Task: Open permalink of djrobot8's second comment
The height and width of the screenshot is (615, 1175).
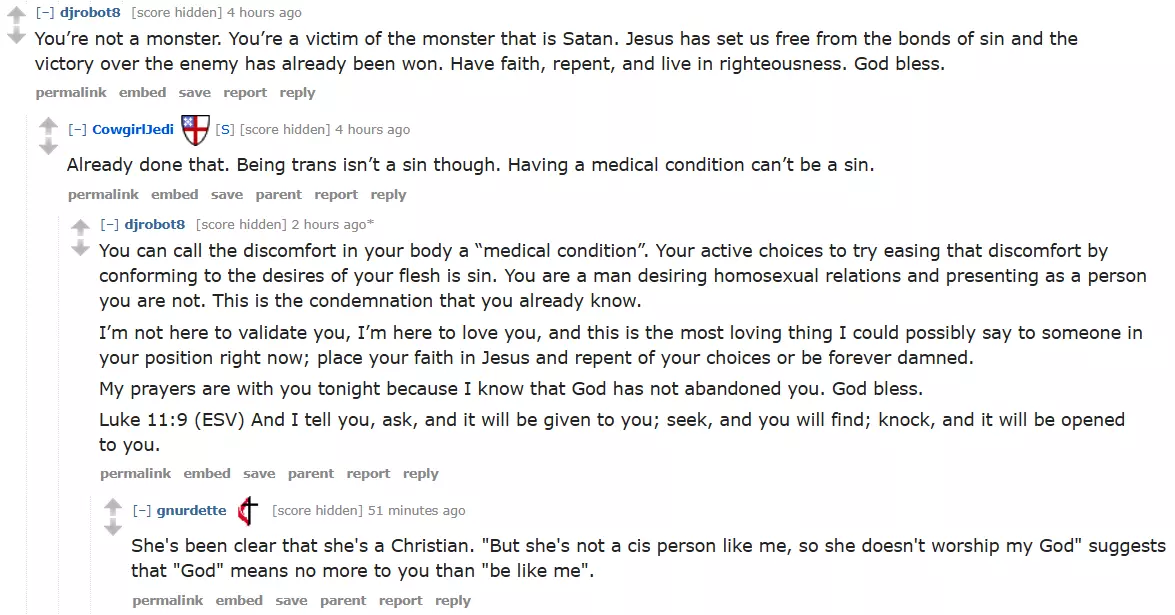Action: pos(135,474)
